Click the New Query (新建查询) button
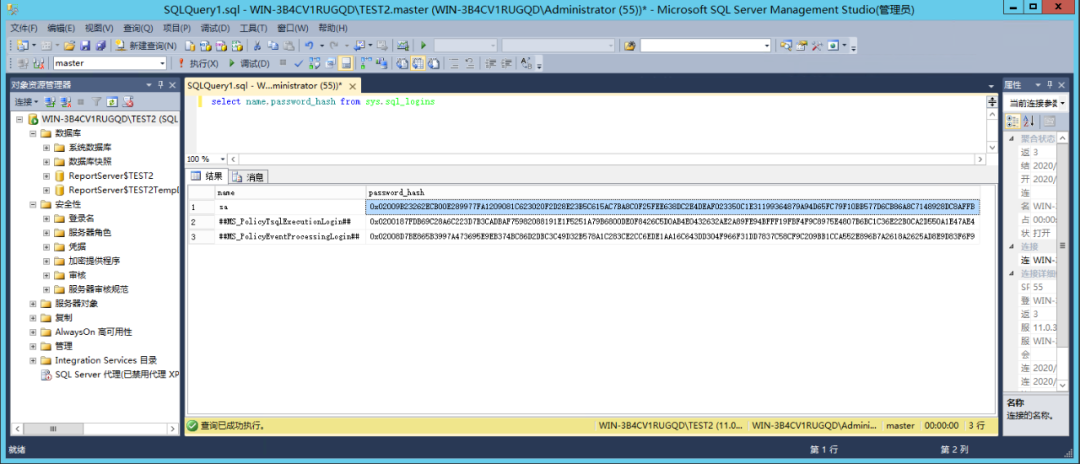The height and width of the screenshot is (464, 1080). tap(145, 45)
